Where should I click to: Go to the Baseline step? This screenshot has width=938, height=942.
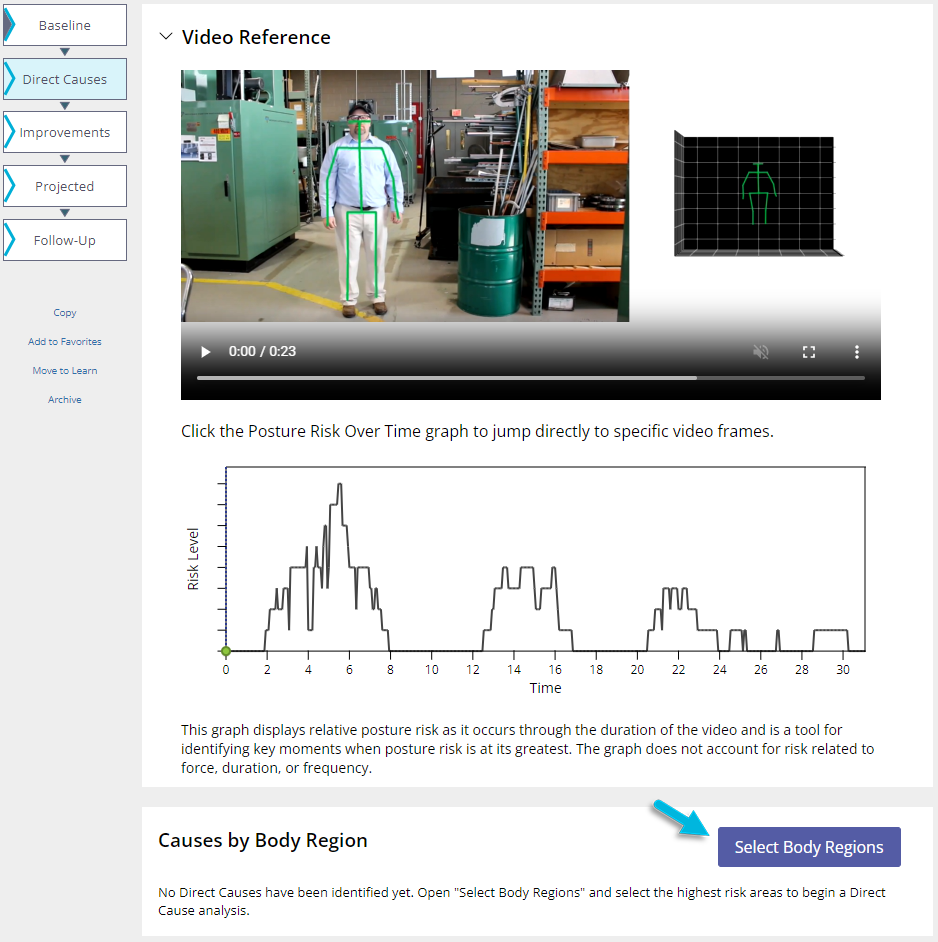point(65,25)
